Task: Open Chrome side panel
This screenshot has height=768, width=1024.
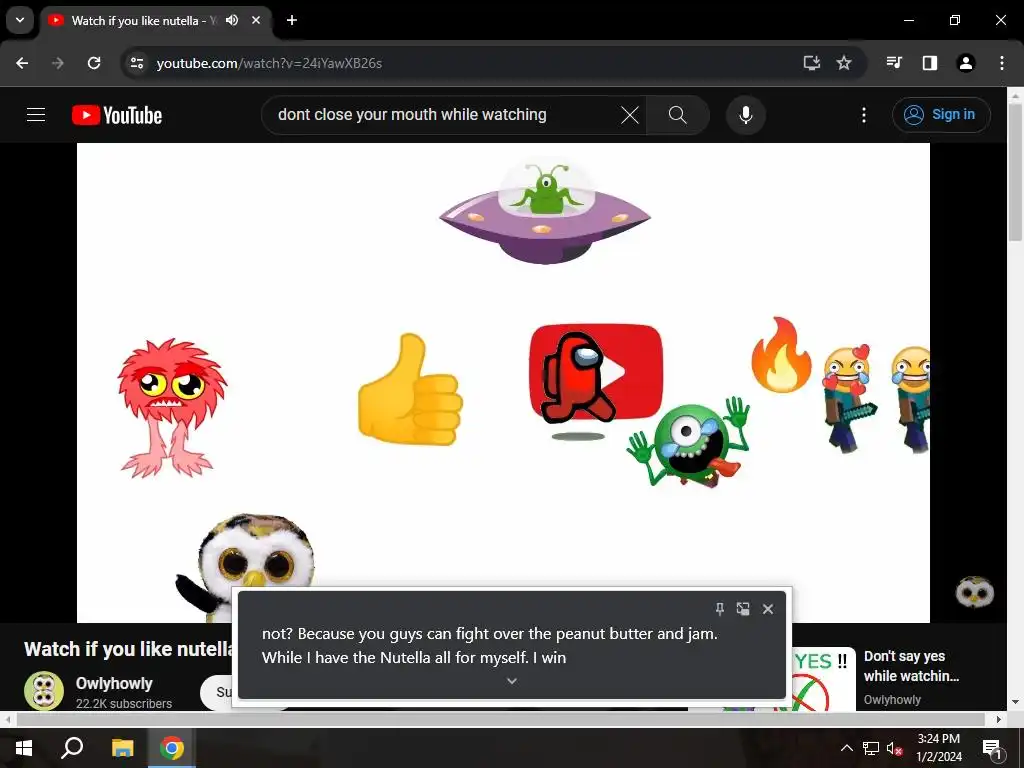Action: (x=929, y=63)
